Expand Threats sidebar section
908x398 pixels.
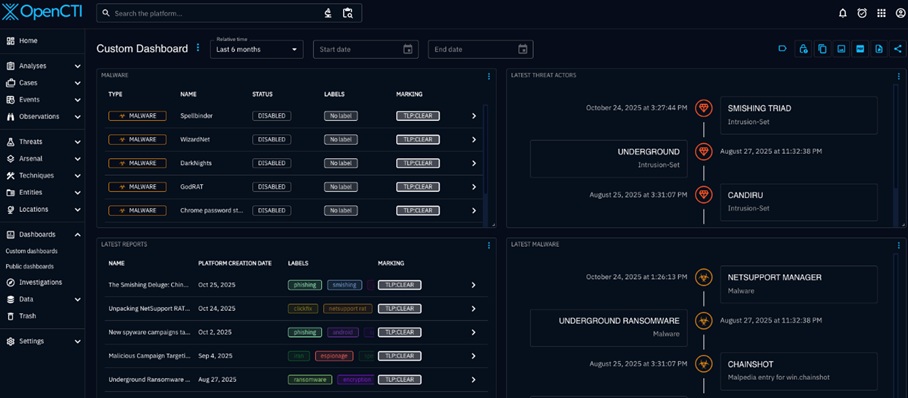click(x=78, y=142)
